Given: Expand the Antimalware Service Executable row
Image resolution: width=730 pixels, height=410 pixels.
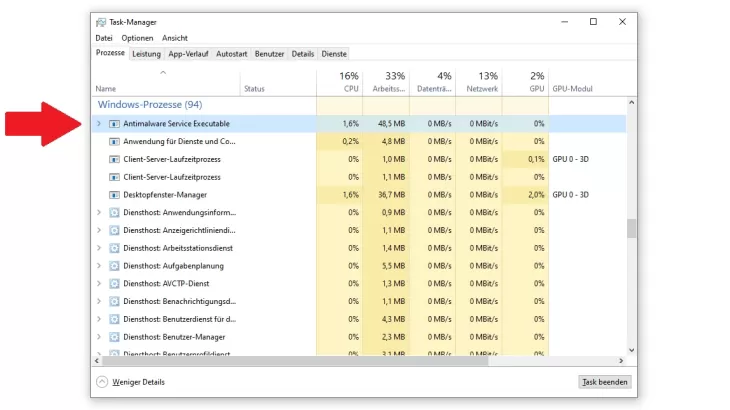Looking at the screenshot, I should point(98,124).
